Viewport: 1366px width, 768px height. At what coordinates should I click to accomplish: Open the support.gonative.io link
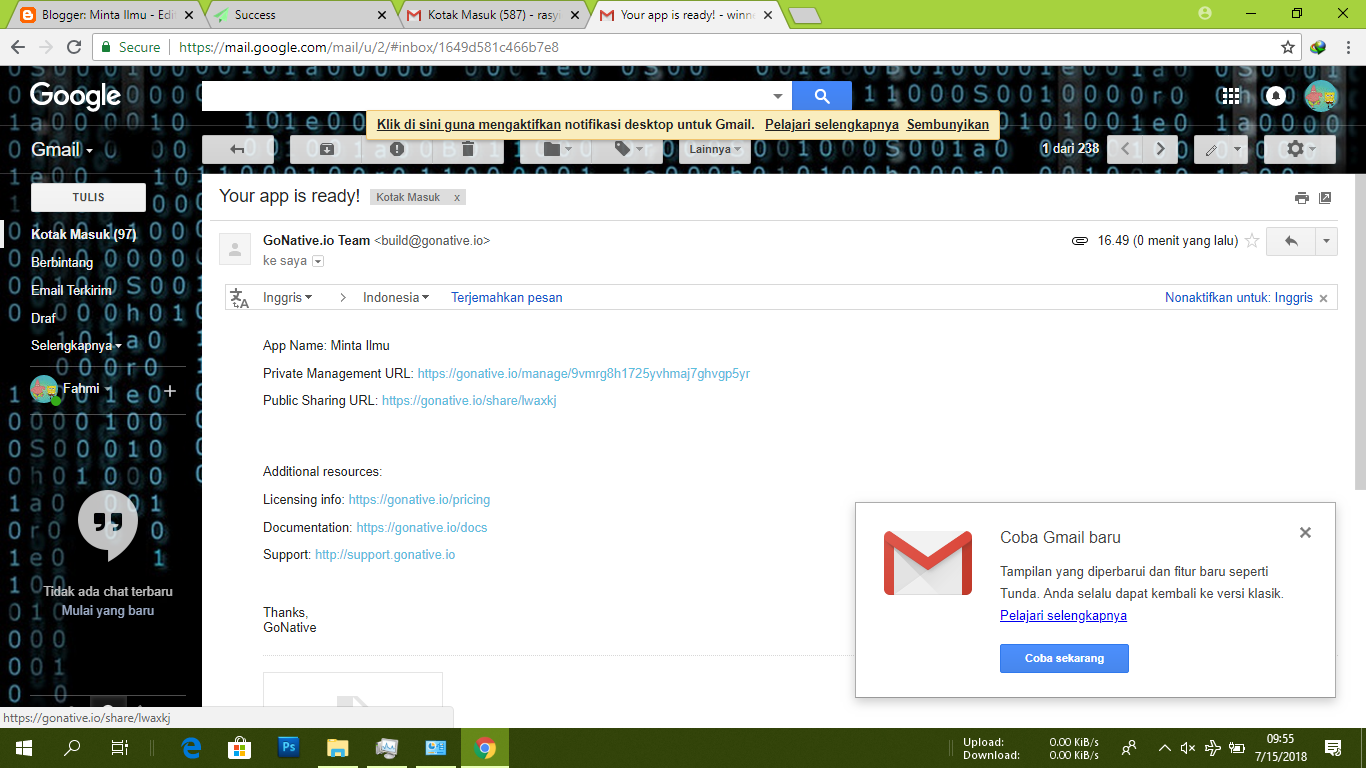coord(385,554)
